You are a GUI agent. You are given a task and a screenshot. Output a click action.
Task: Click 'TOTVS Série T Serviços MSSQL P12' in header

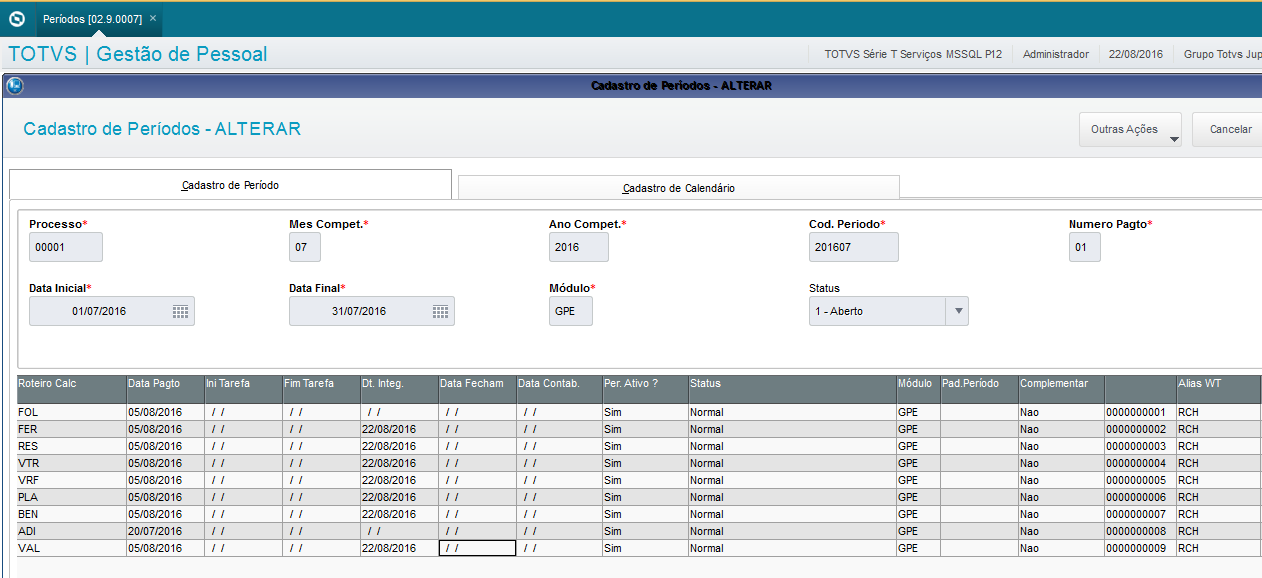pos(913,54)
